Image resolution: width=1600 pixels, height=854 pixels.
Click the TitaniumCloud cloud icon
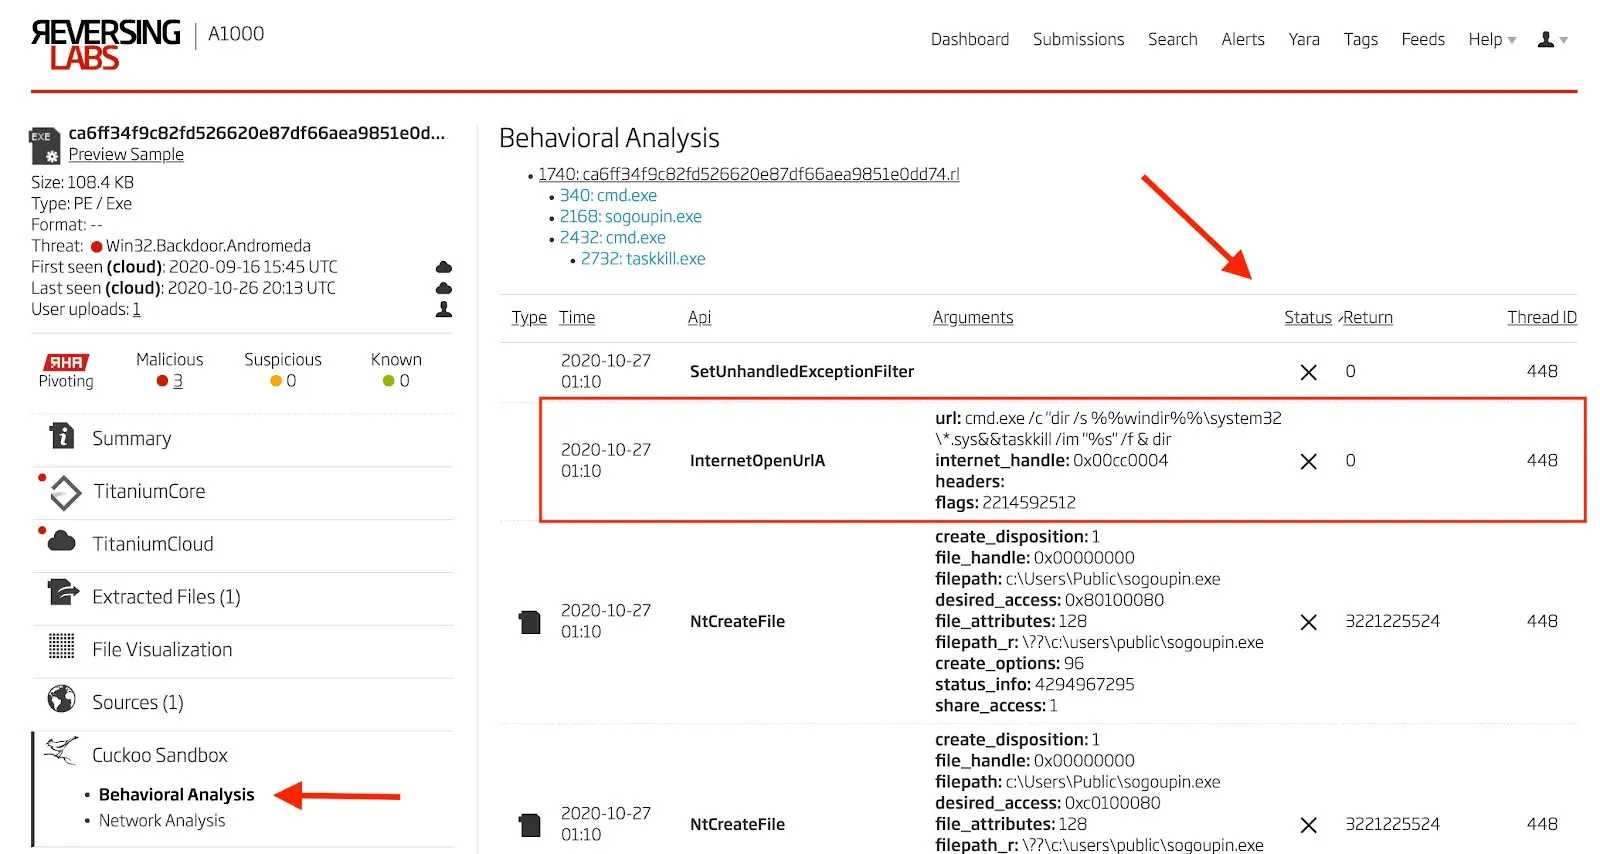(62, 542)
